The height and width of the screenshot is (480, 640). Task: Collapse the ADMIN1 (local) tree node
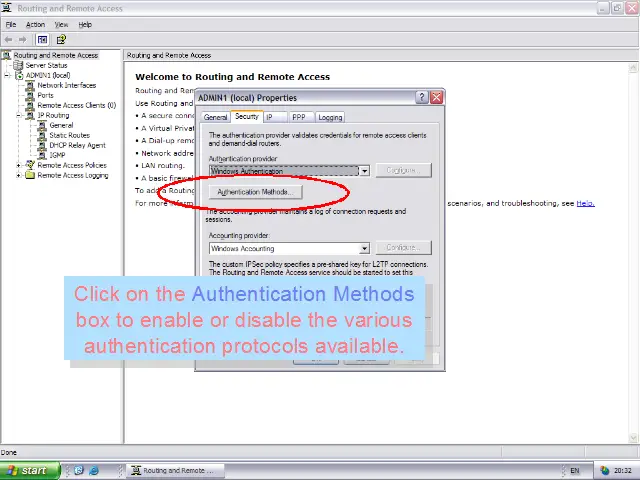tap(7, 76)
